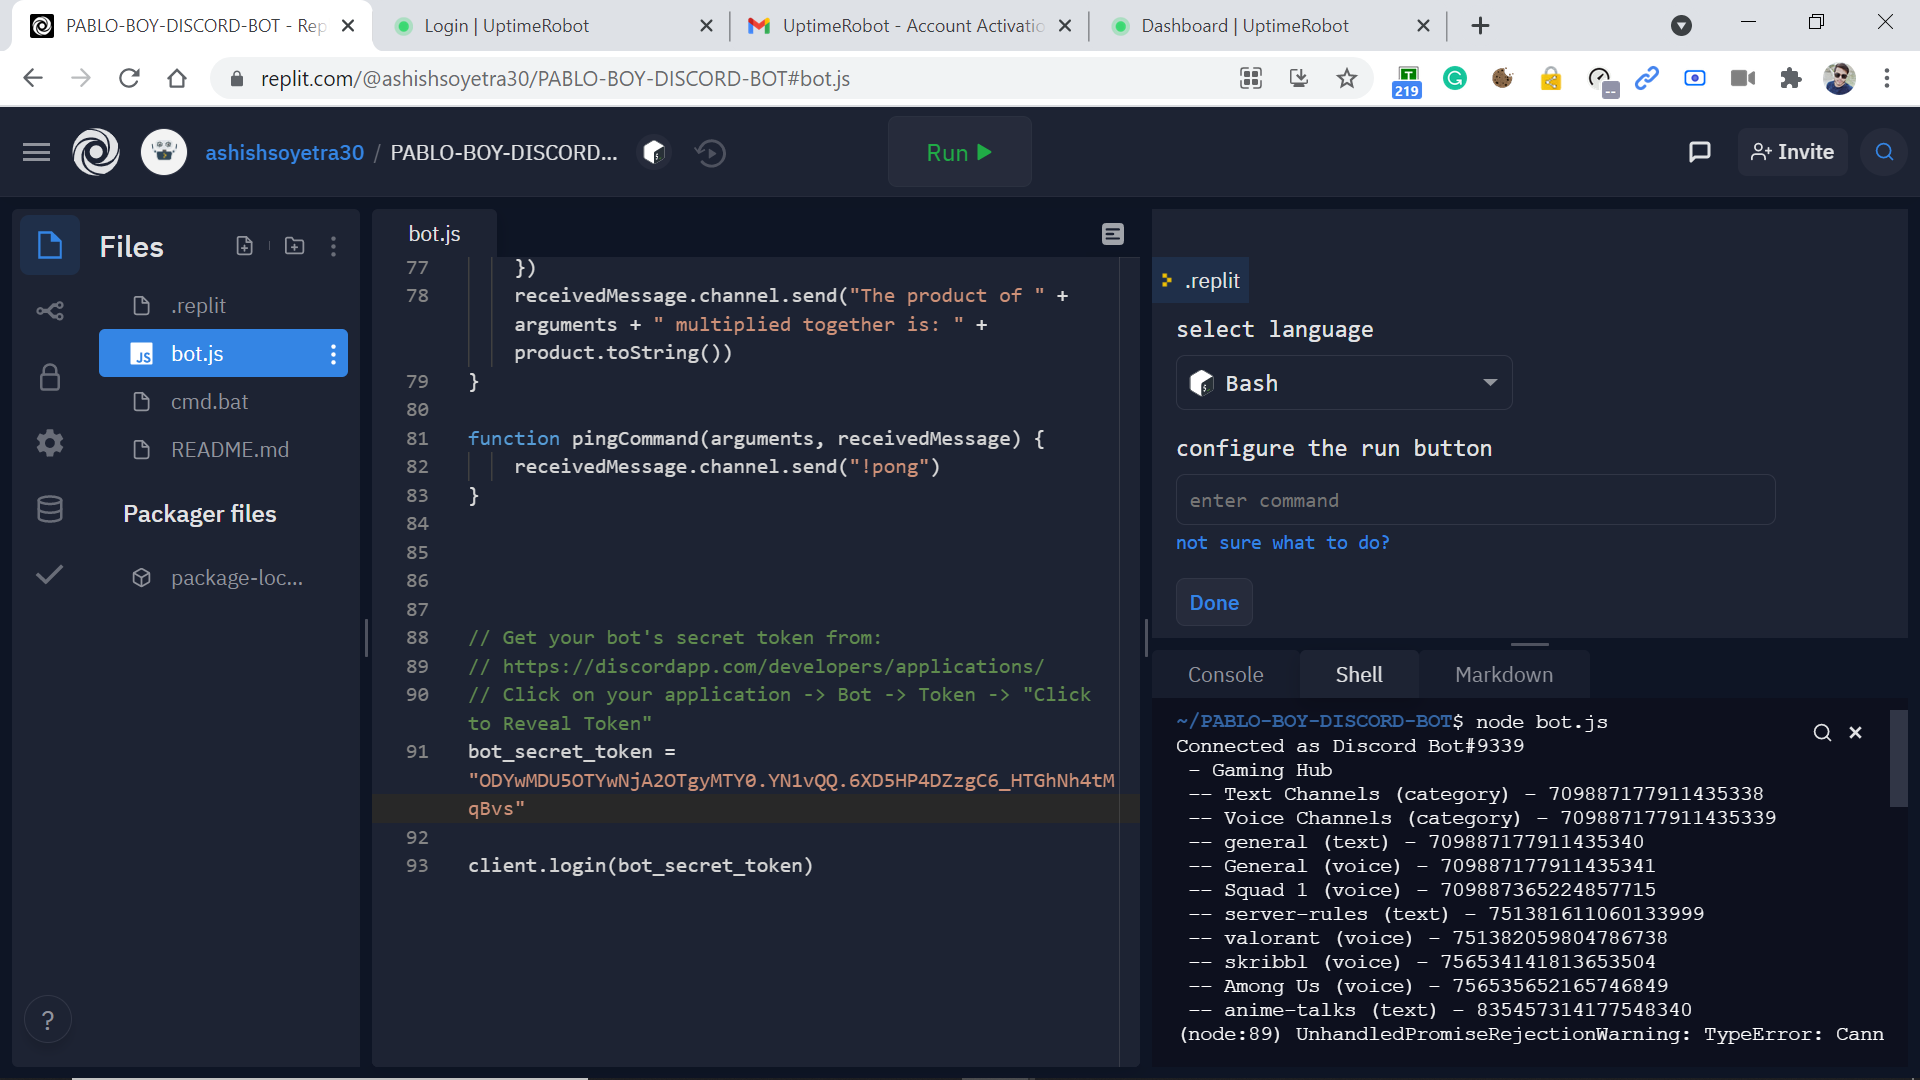Switch to the Console tab
Viewport: 1920px width, 1080px height.
pos(1225,675)
